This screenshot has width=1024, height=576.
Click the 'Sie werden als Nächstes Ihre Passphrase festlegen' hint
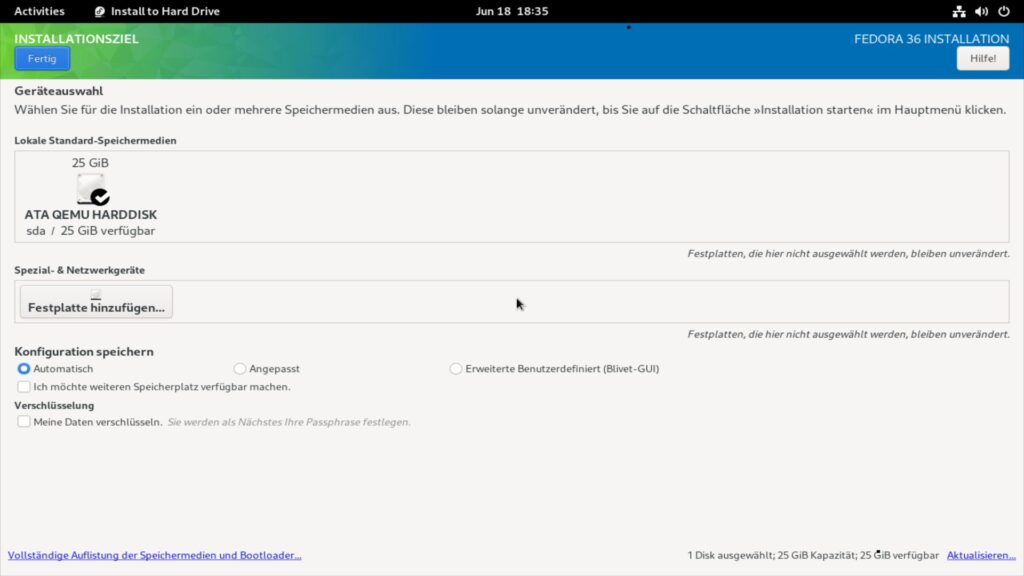pos(289,422)
